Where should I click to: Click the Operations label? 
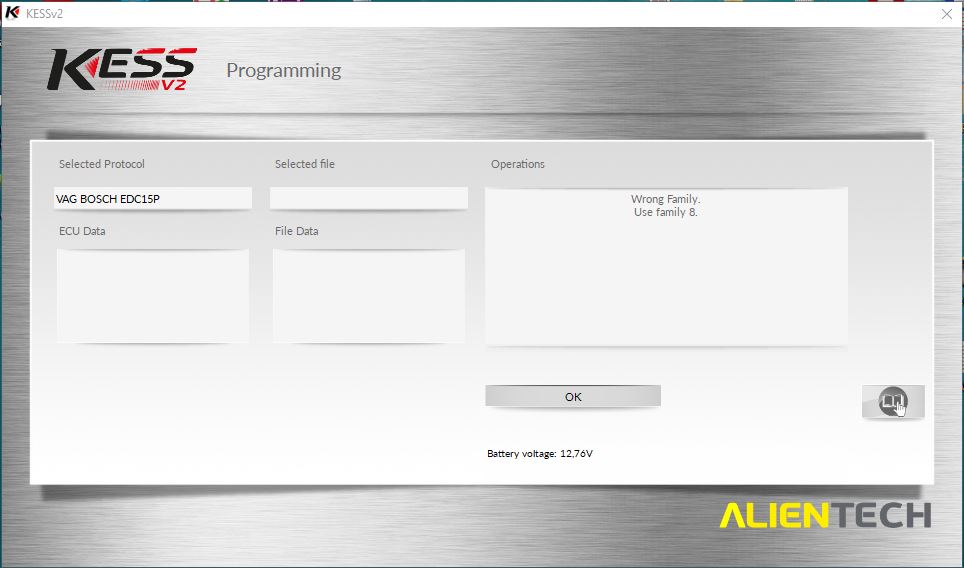tap(518, 164)
